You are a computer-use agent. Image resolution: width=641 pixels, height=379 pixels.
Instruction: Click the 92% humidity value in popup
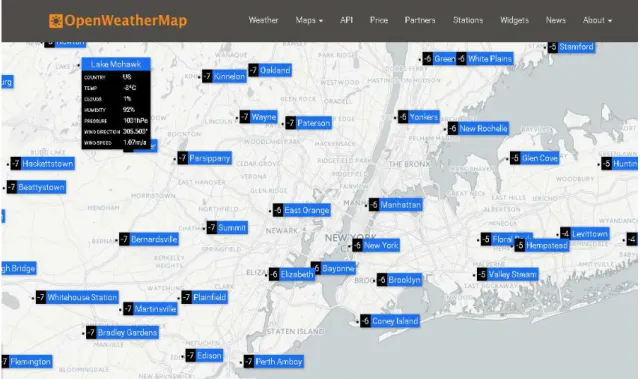[128, 110]
